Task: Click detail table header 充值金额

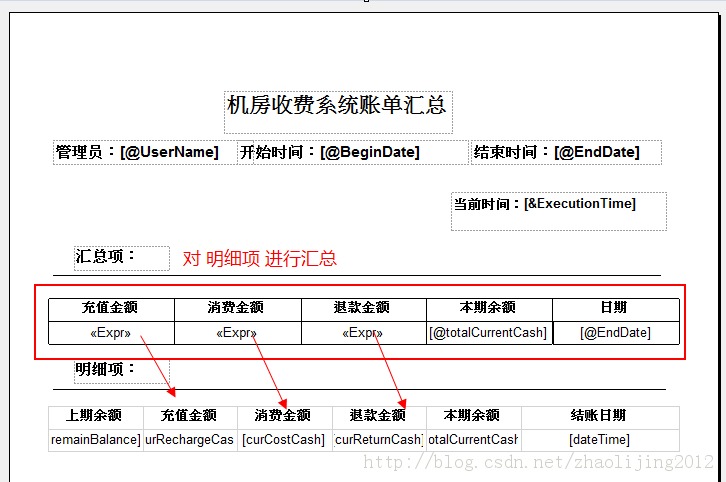Action: [190, 418]
